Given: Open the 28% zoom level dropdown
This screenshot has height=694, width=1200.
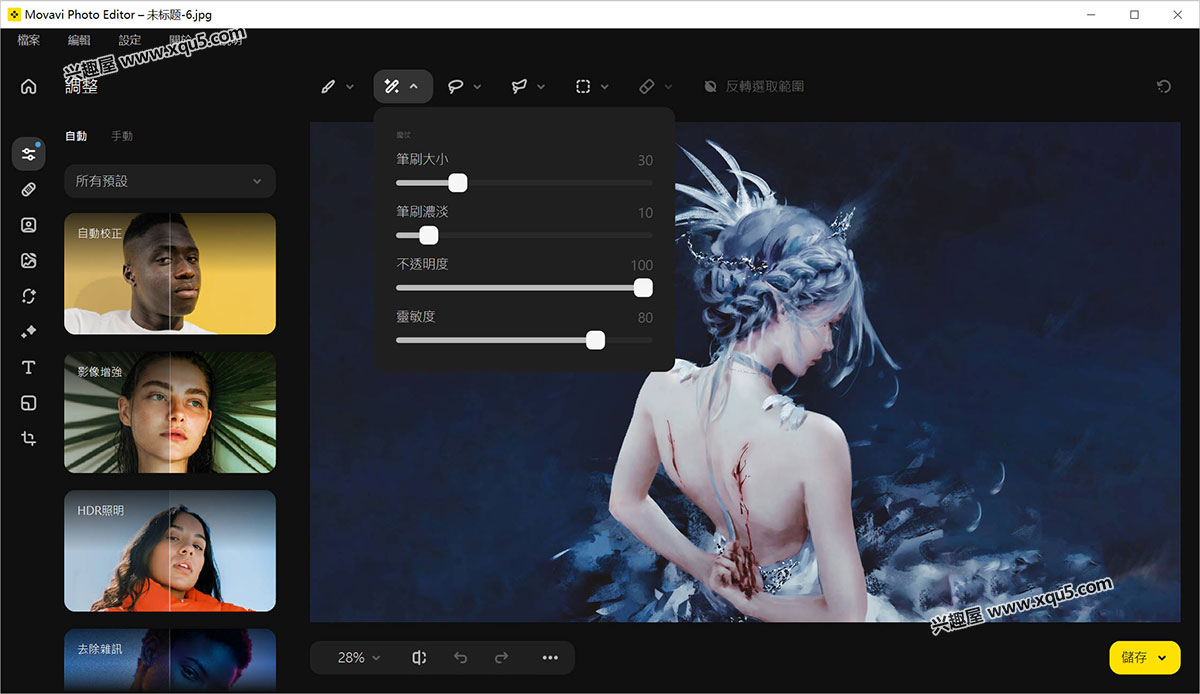Looking at the screenshot, I should (x=359, y=657).
